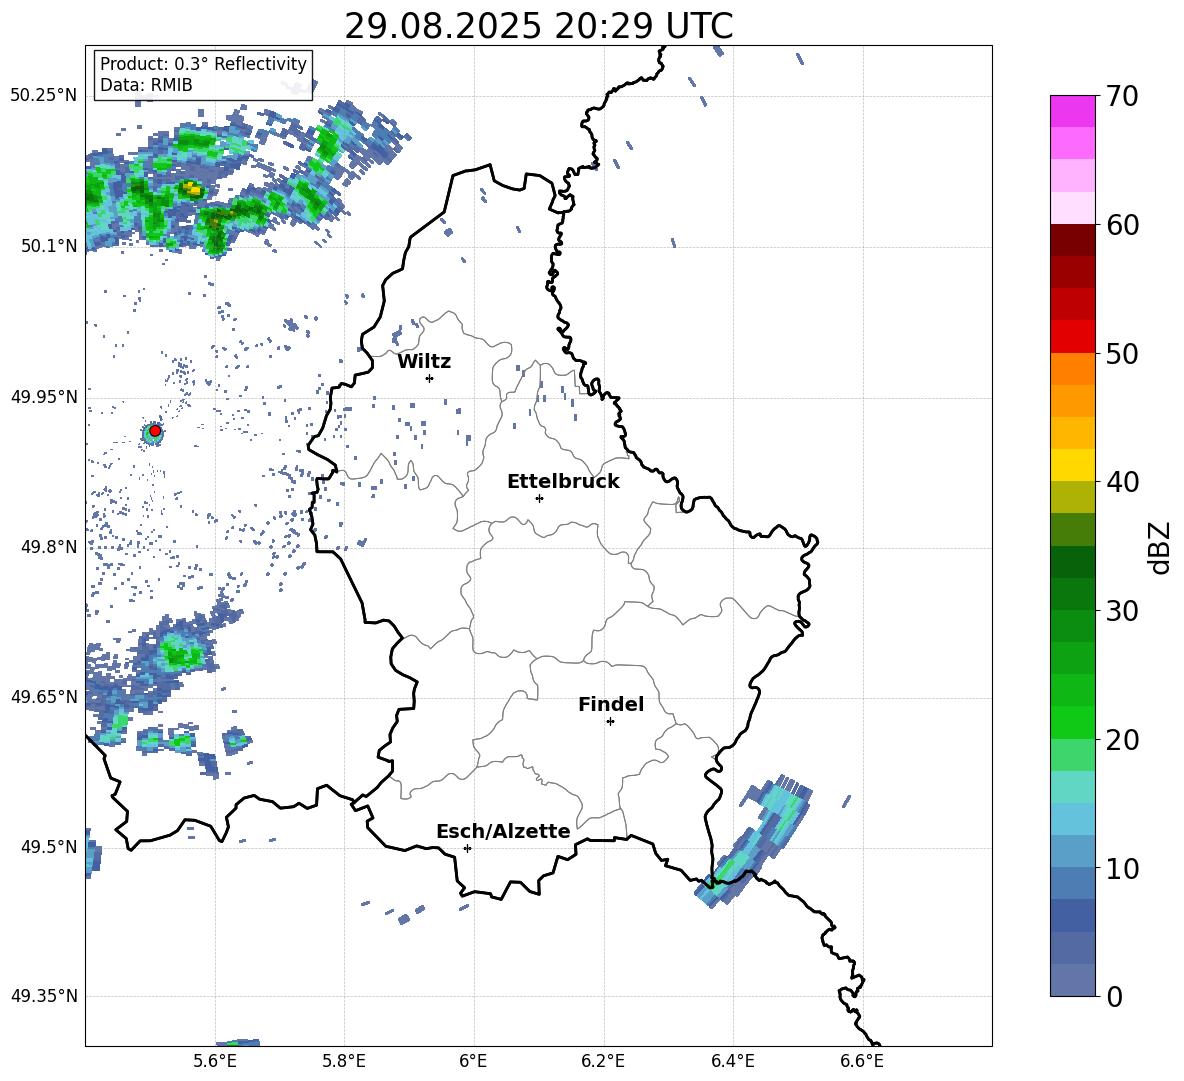
Task: Select the Findel city label
Action: pyautogui.click(x=611, y=704)
